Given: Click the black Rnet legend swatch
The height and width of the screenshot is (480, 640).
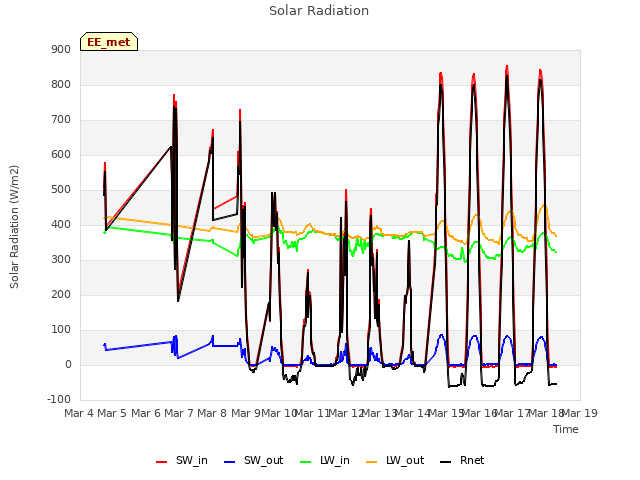Looking at the screenshot, I should click(x=446, y=462).
